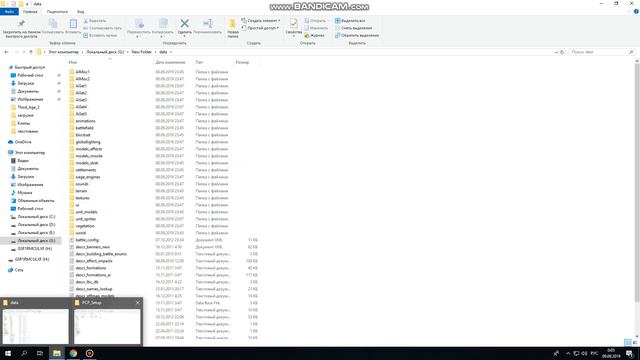This screenshot has width=640, height=360.
Task: Open the Copy to (Копировать) folder dropdown
Action: pyautogui.click(x=162, y=28)
